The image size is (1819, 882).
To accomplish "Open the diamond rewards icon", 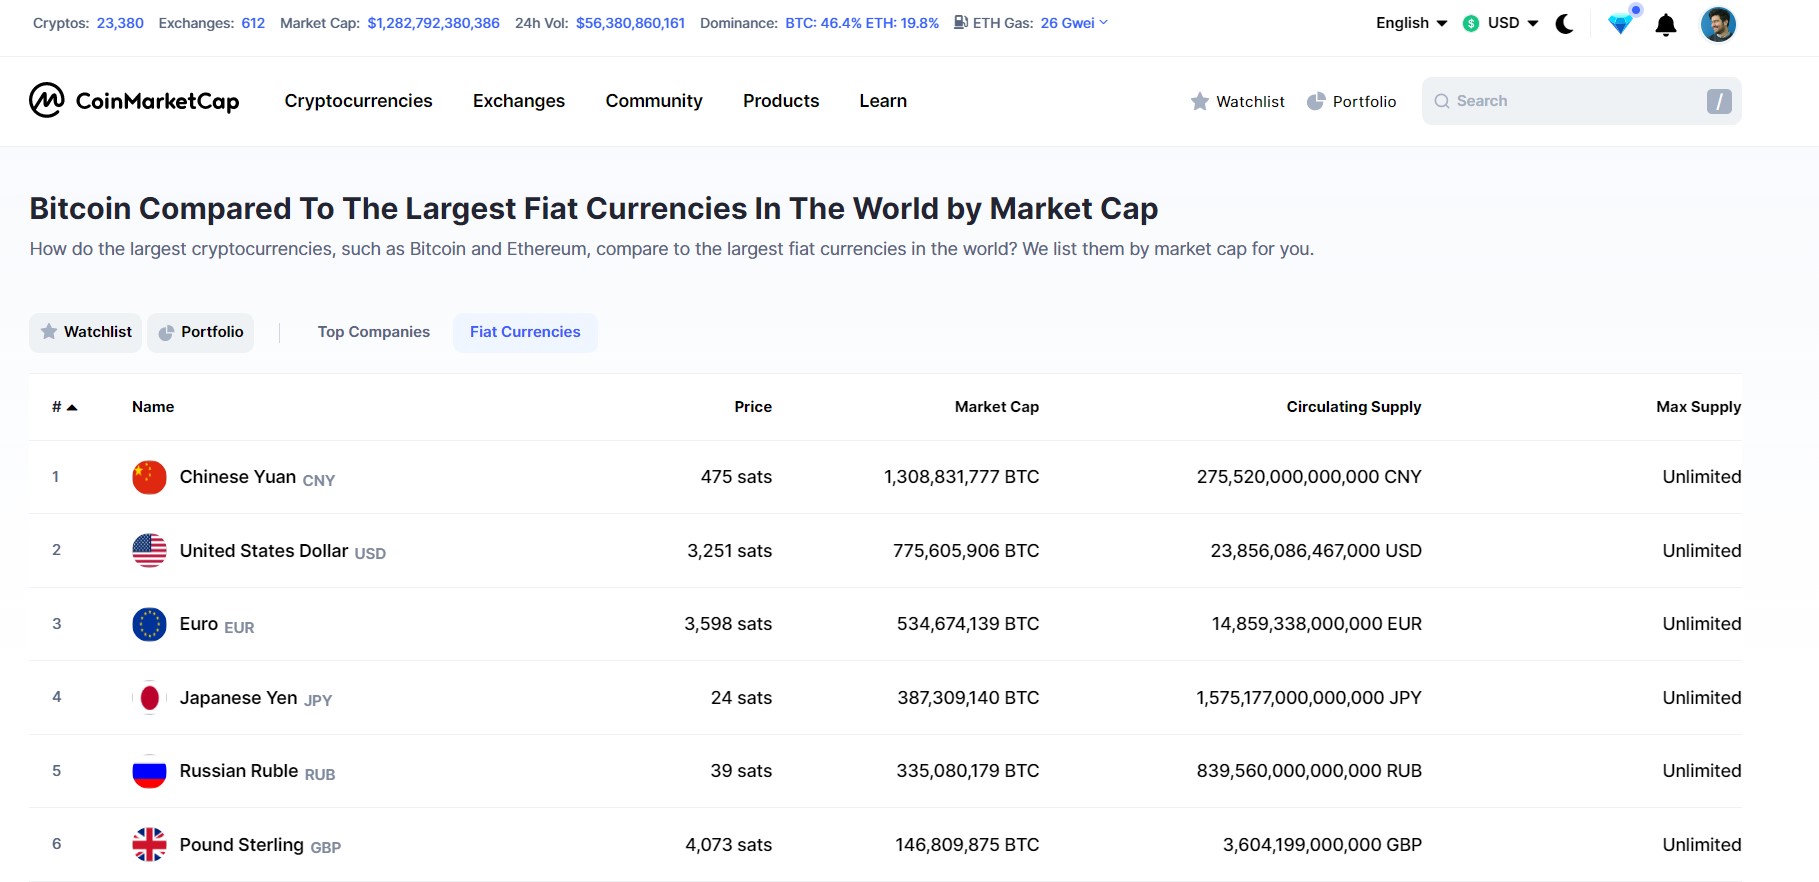I will 1621,23.
